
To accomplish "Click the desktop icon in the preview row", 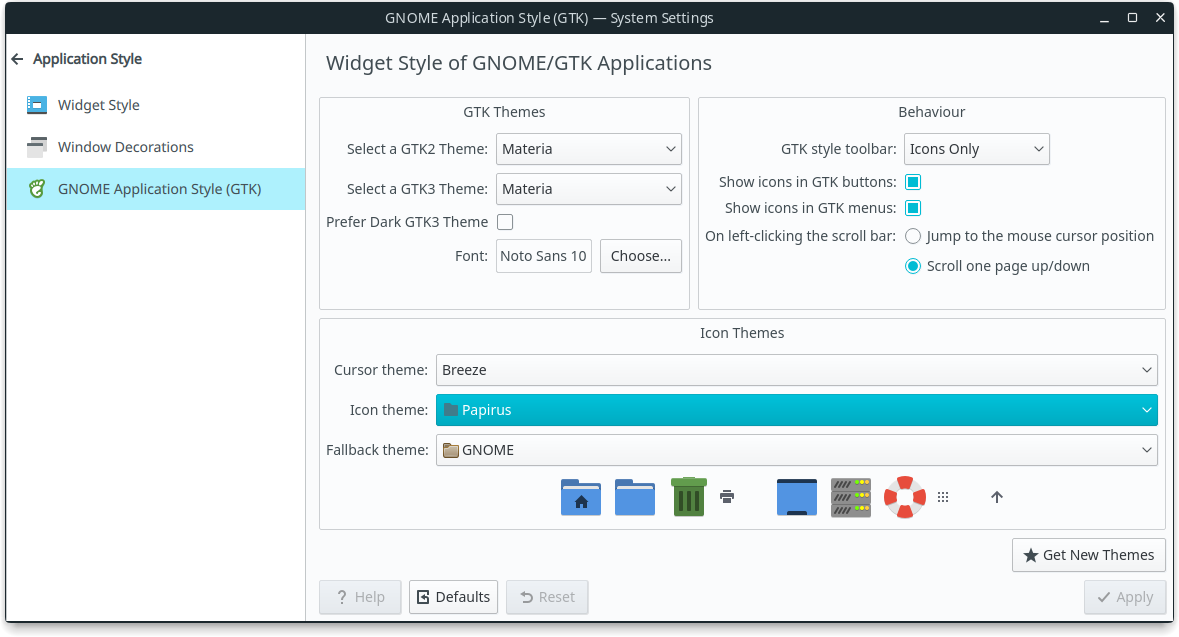I will click(x=796, y=497).
